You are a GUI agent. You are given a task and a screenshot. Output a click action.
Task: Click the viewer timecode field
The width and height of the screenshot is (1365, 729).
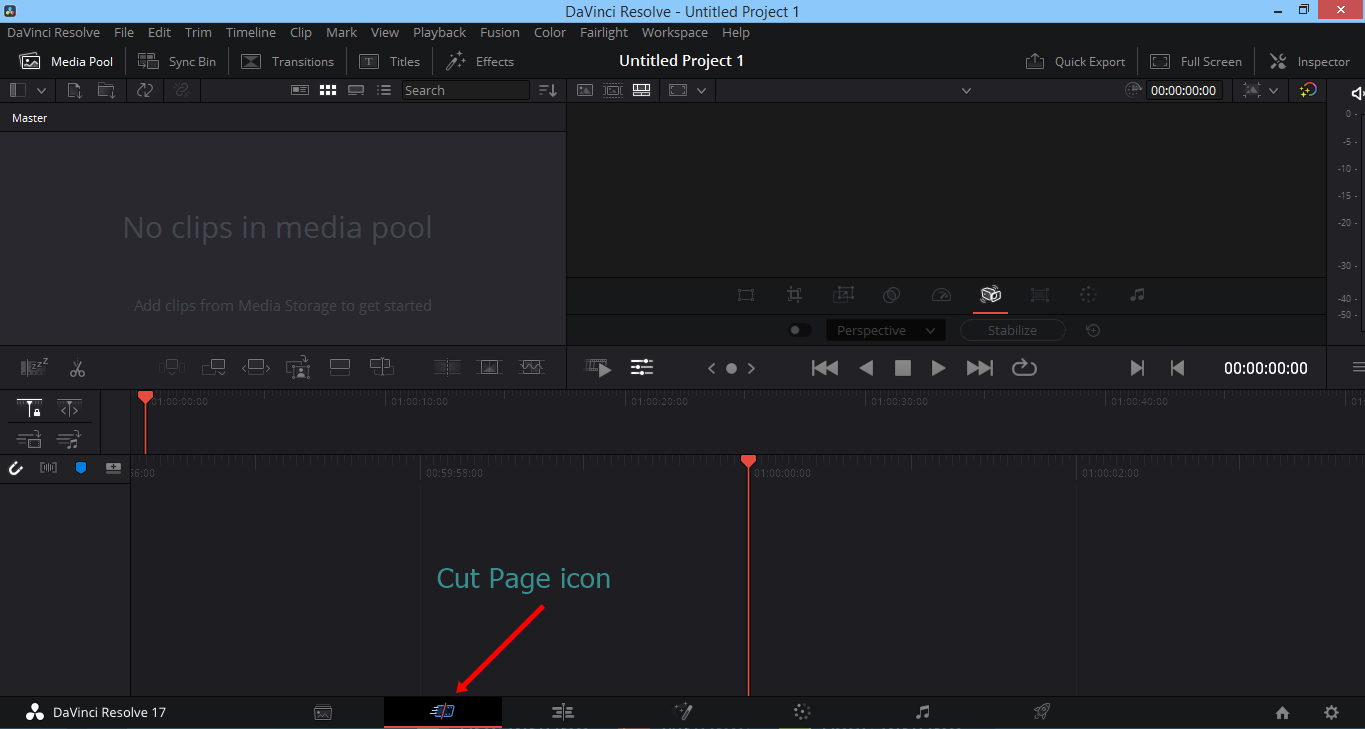[1184, 90]
